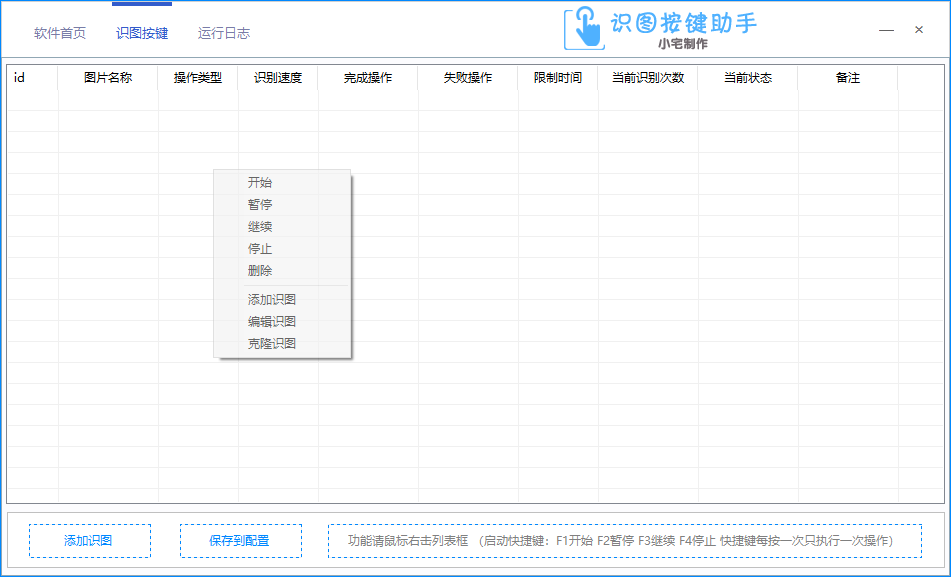Close the app with the X button
Image resolution: width=951 pixels, height=577 pixels.
919,30
